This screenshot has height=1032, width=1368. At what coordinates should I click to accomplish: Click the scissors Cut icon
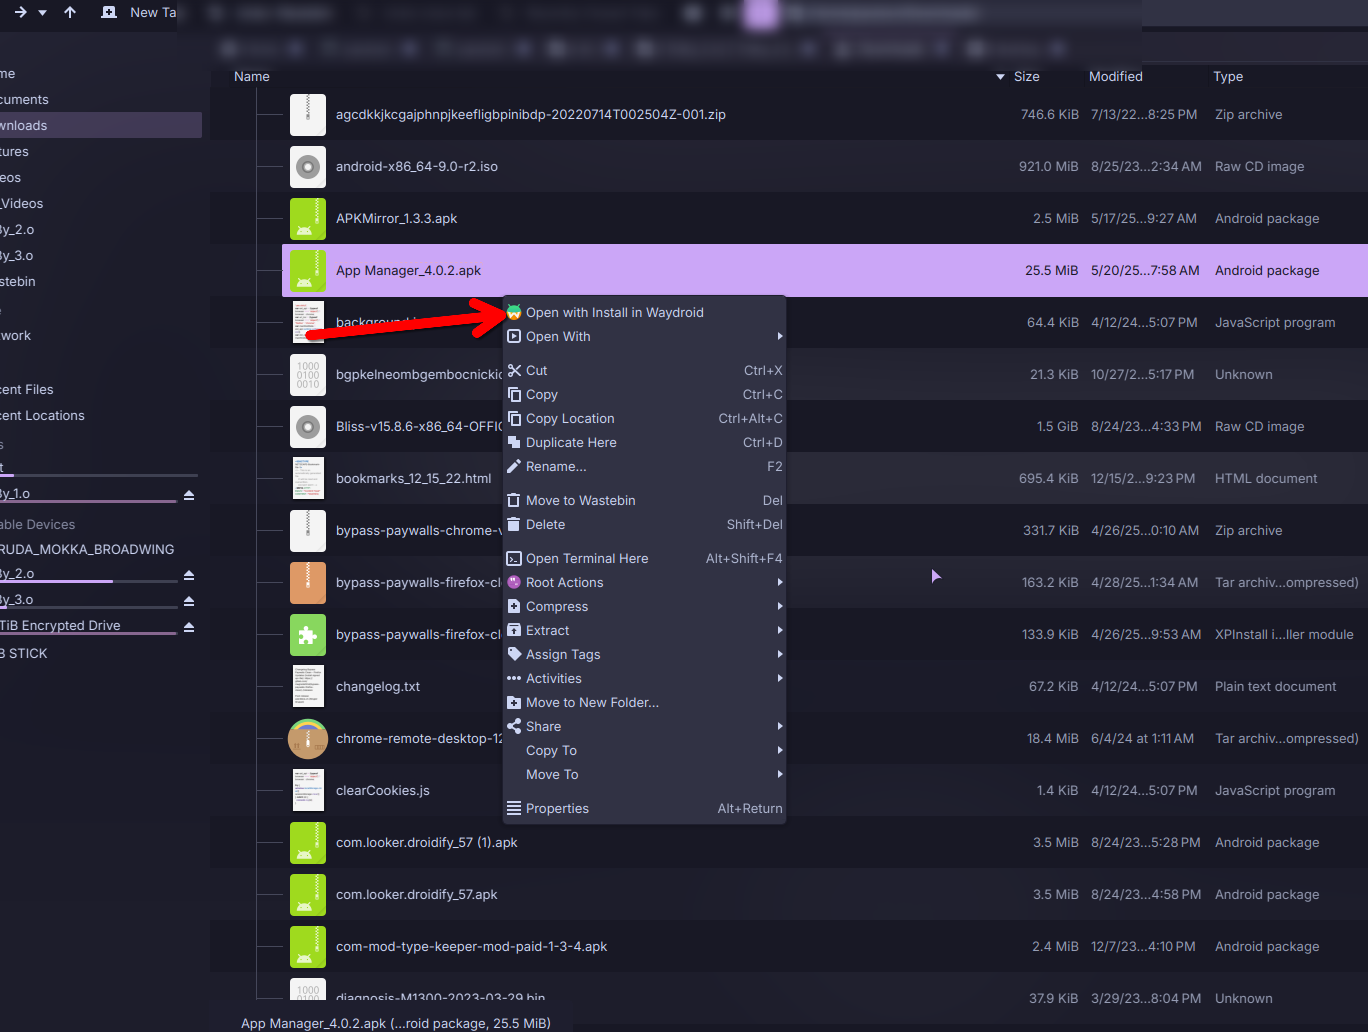pyautogui.click(x=514, y=370)
